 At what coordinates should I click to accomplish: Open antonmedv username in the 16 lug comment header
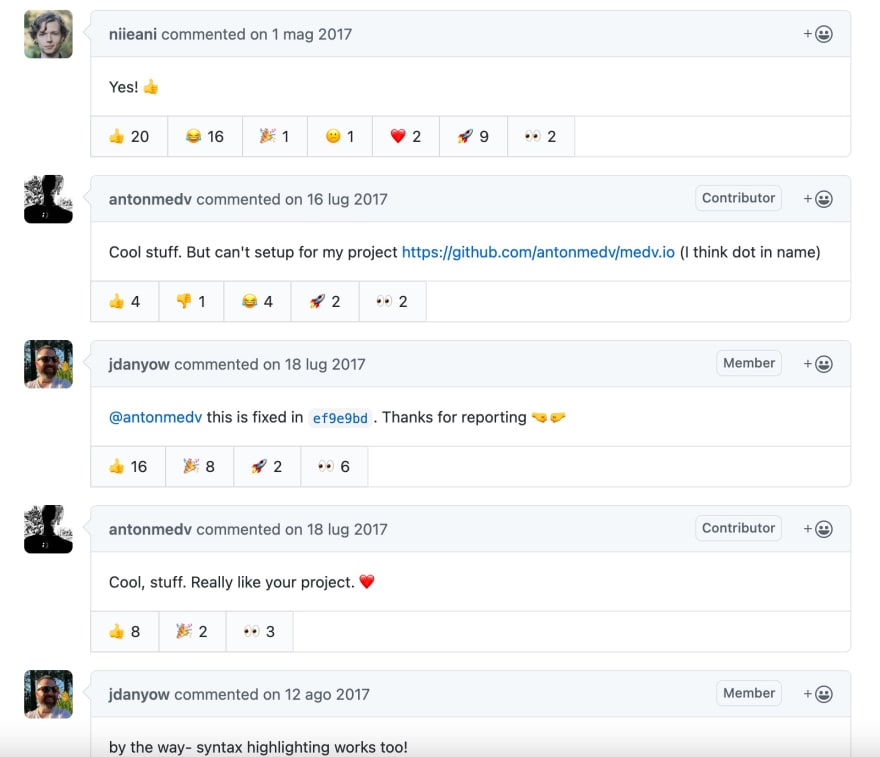(150, 199)
